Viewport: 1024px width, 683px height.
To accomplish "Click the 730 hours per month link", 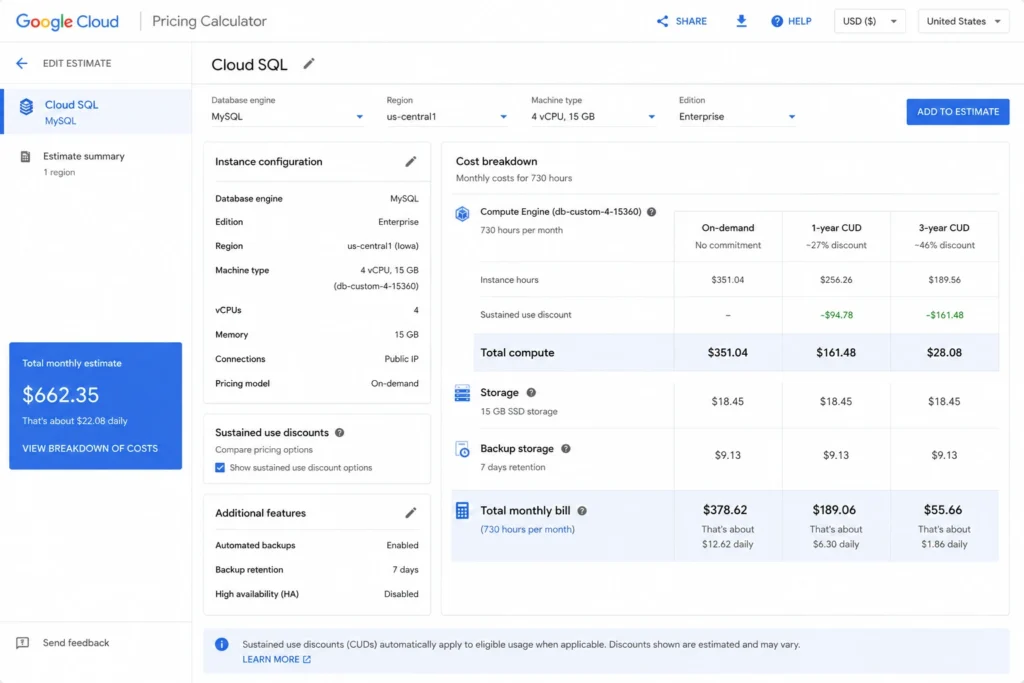I will click(528, 530).
